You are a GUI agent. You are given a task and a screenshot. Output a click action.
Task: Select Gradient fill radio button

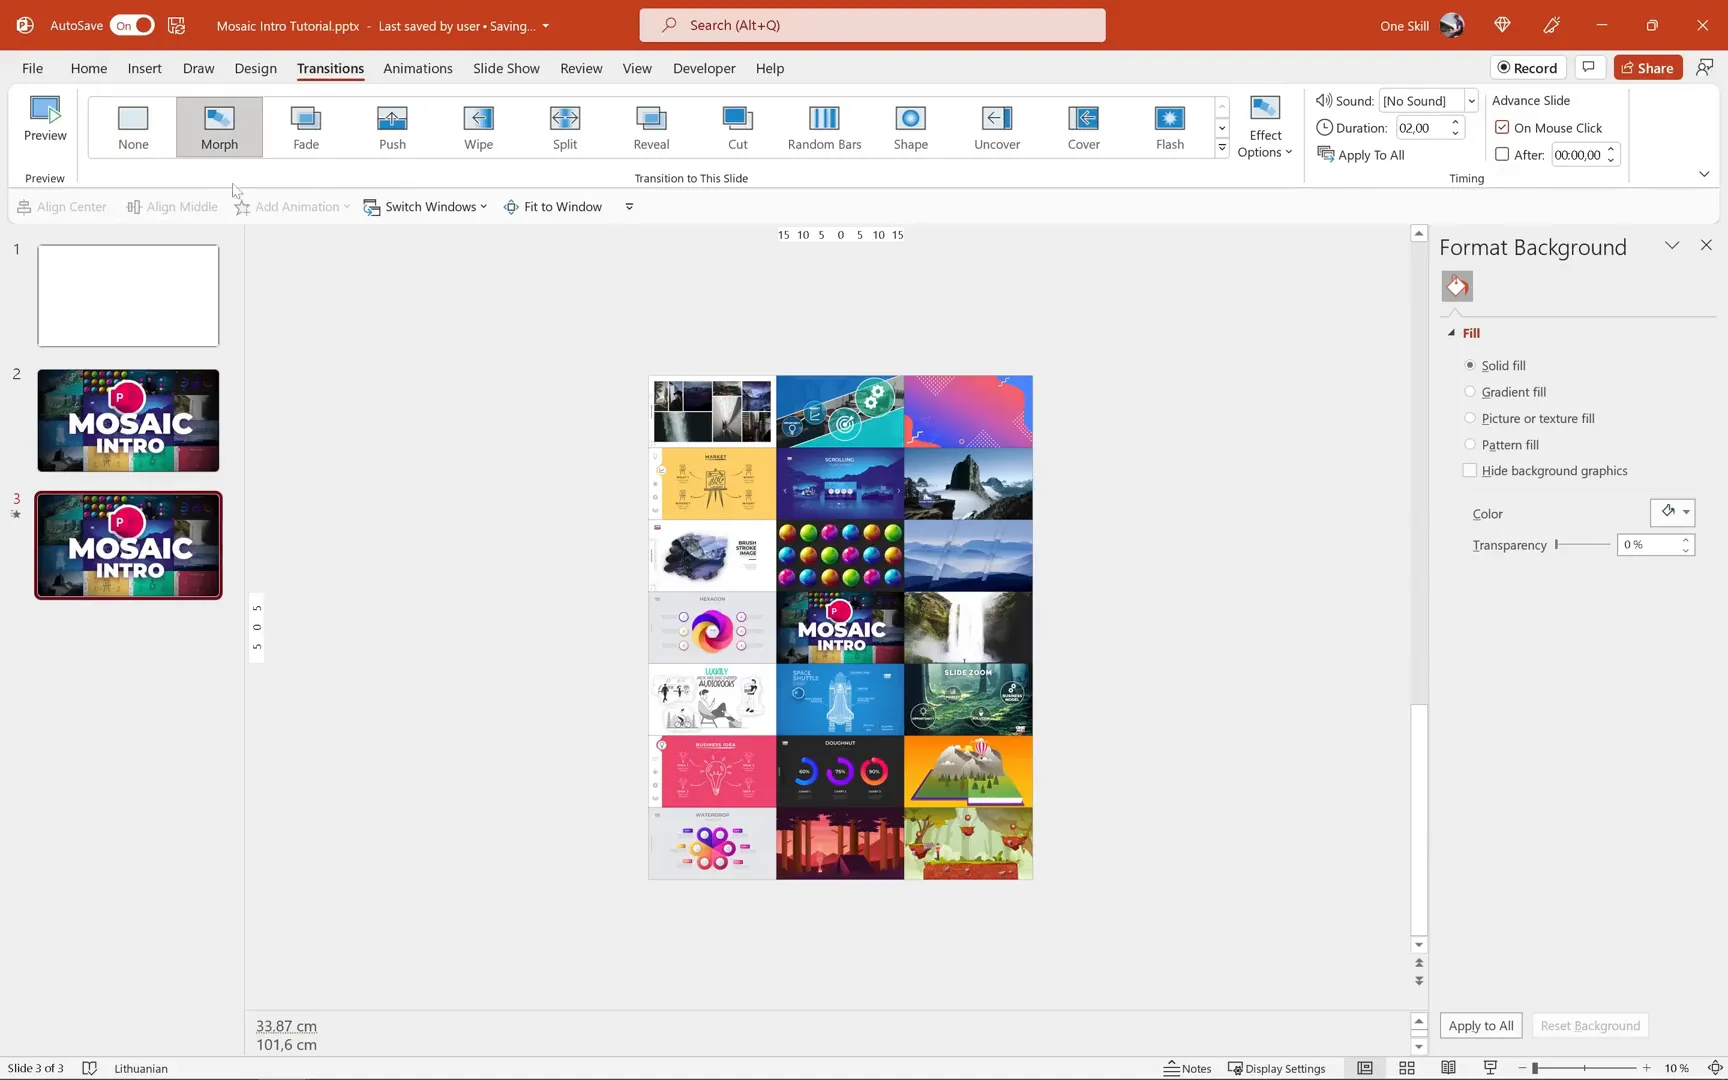[x=1469, y=392]
